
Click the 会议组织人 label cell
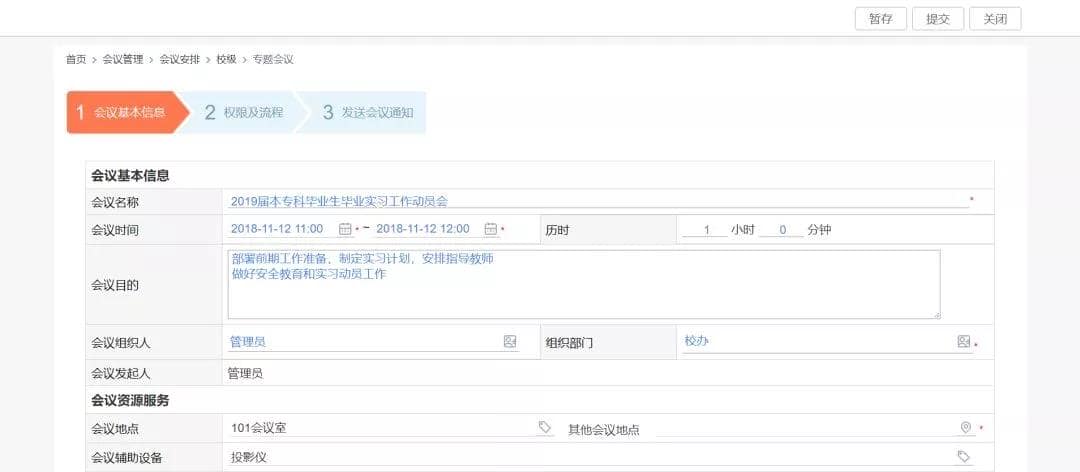154,342
